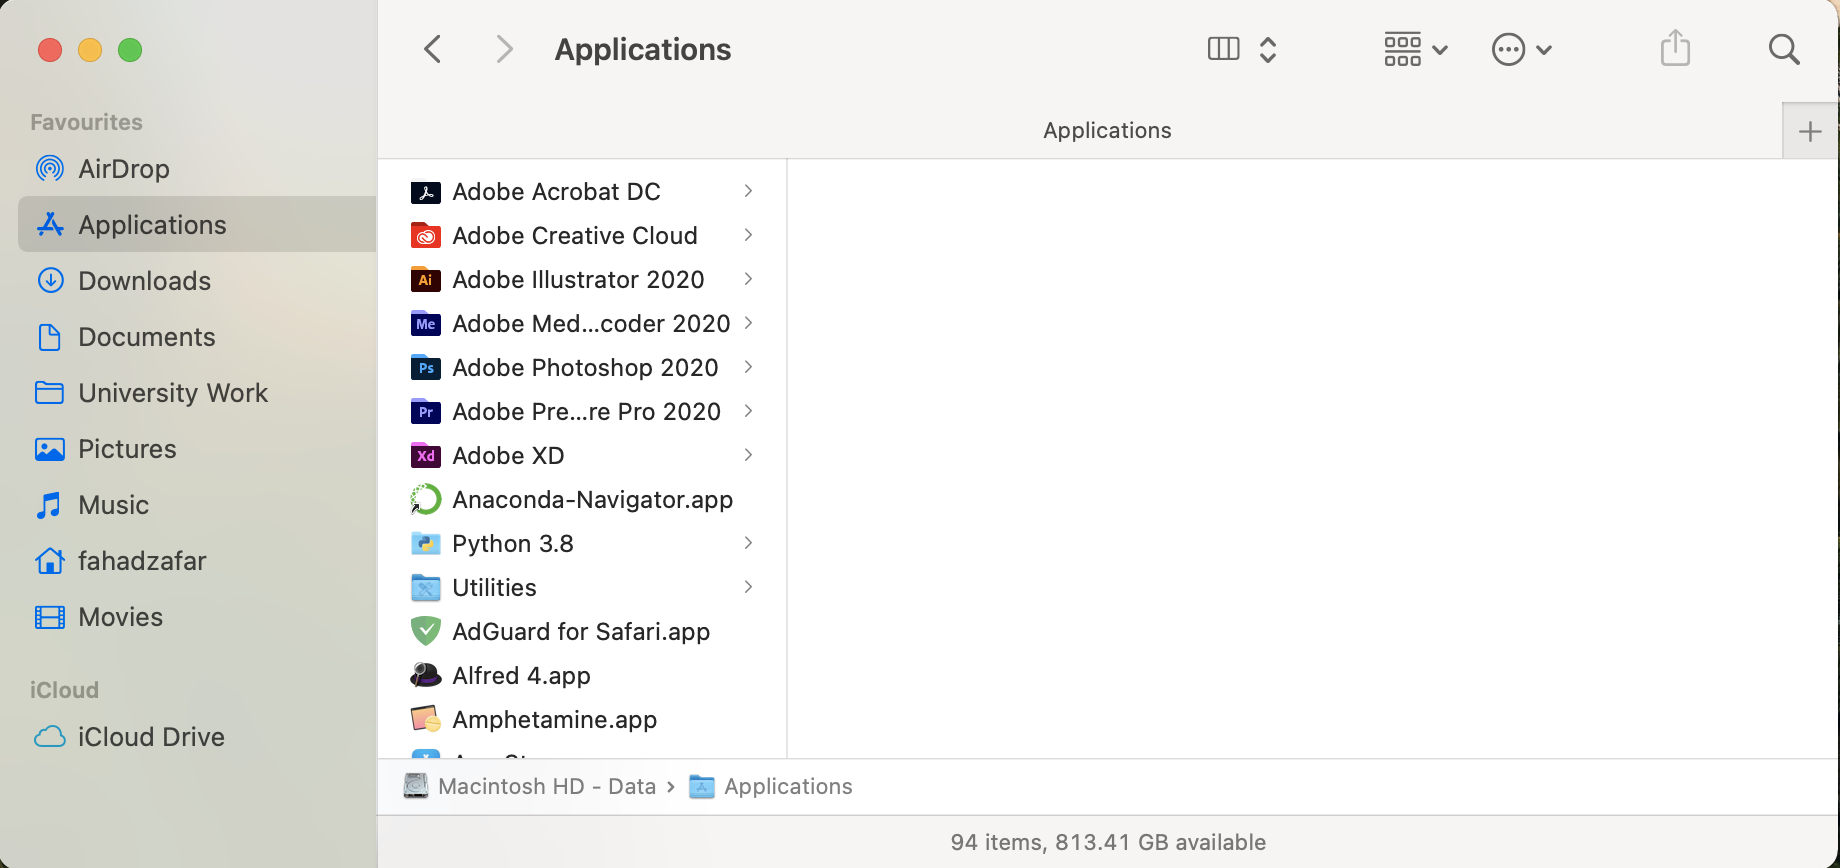Open Pictures from sidebar
This screenshot has width=1840, height=868.
click(197, 449)
